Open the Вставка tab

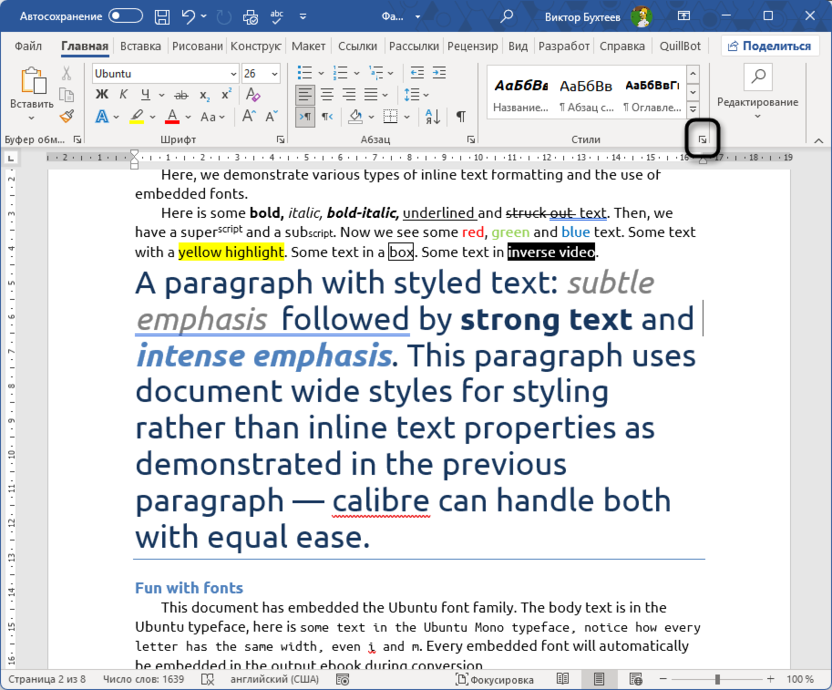point(140,46)
